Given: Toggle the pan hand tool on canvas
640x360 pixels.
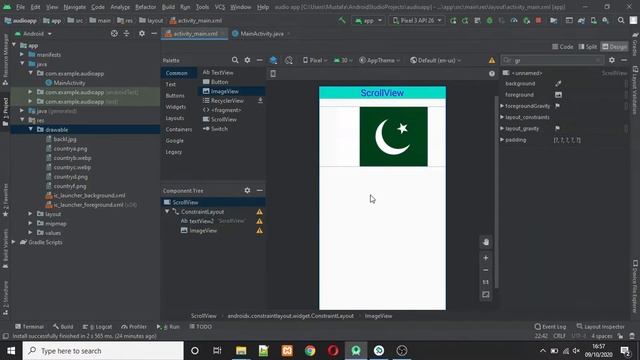Looking at the screenshot, I should (x=486, y=242).
